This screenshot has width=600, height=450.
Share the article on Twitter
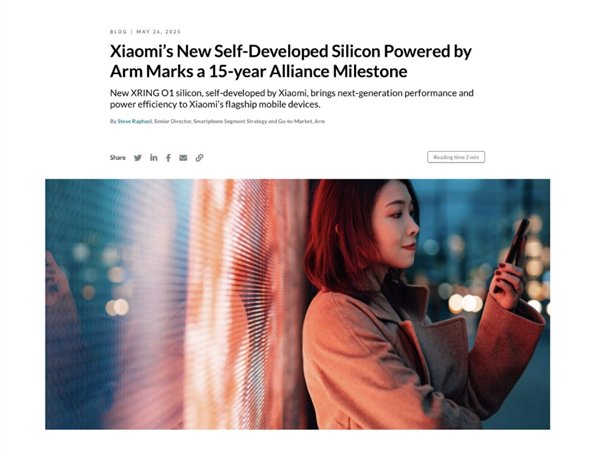(138, 158)
